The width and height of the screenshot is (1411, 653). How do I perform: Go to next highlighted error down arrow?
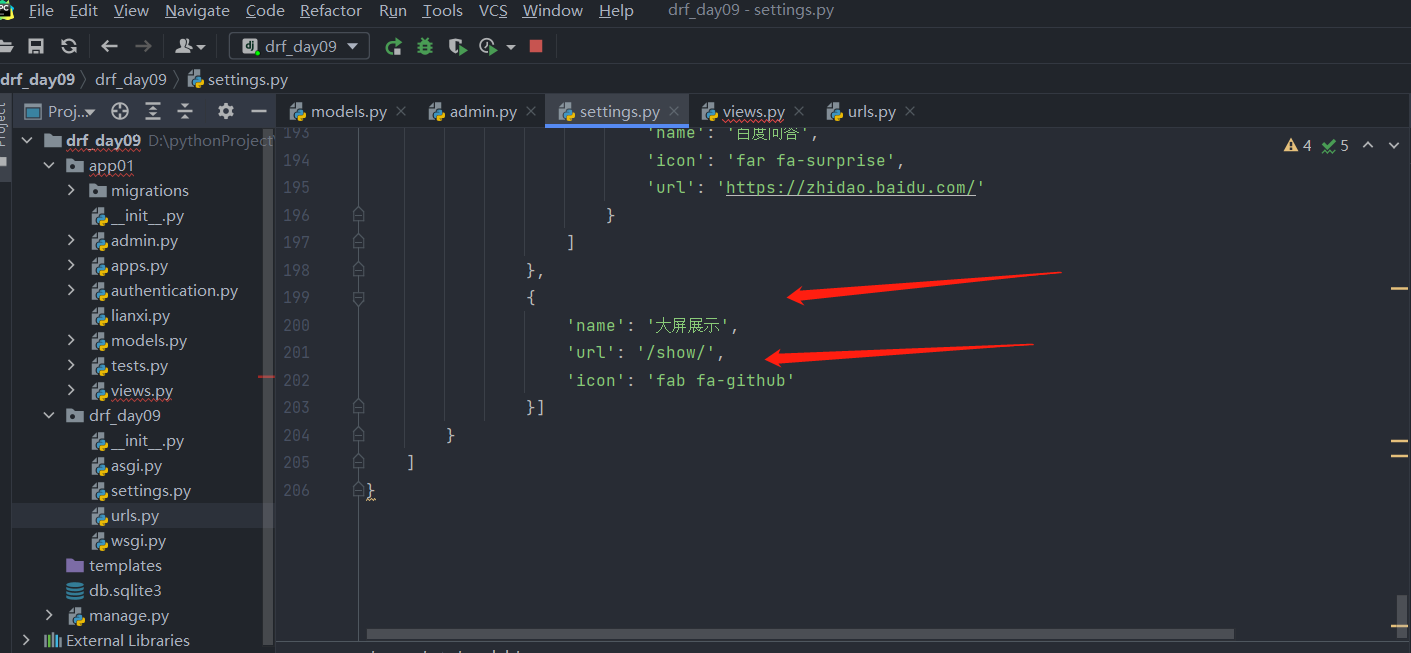pyautogui.click(x=1393, y=146)
